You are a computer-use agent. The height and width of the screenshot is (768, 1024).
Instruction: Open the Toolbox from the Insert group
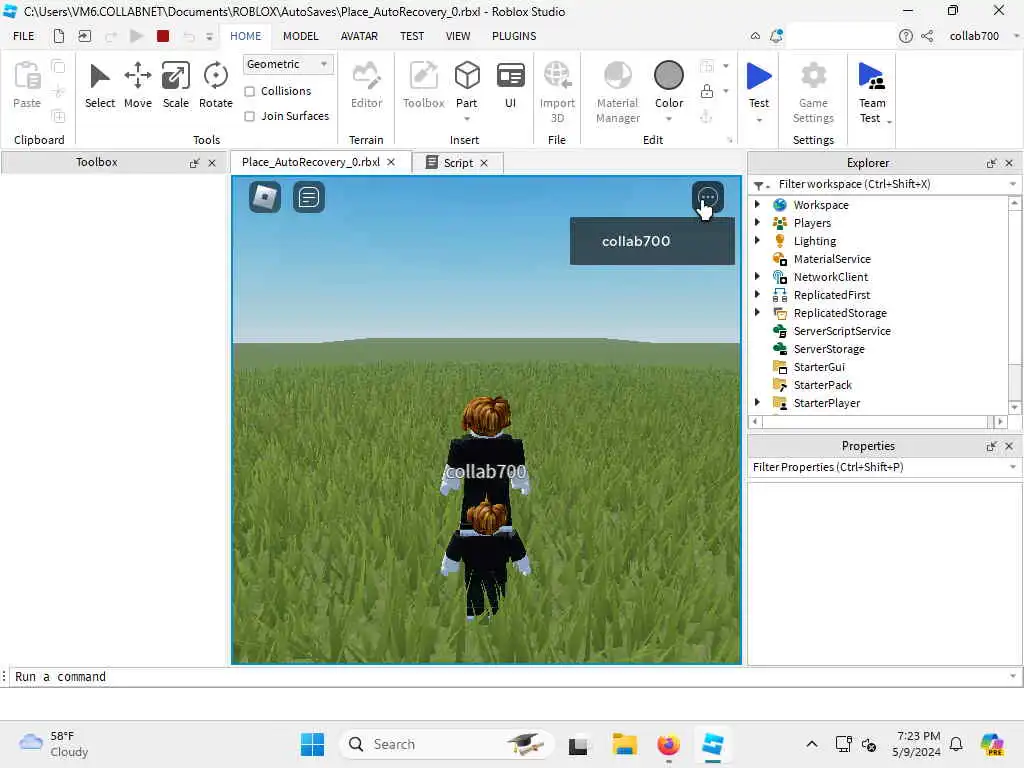[423, 85]
